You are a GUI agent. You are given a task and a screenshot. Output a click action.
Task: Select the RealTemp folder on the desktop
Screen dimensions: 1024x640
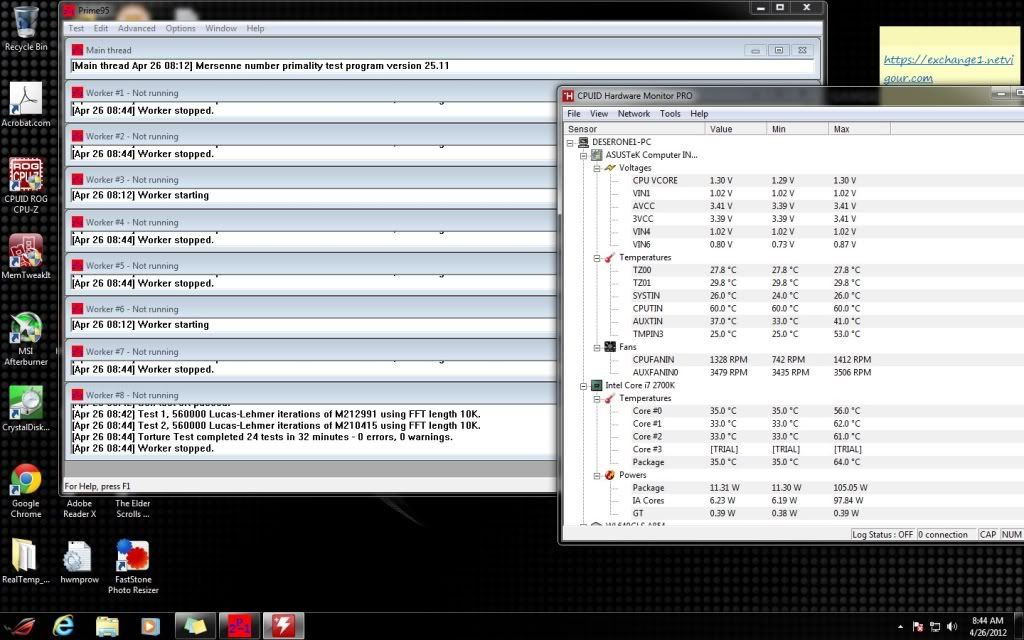[x=26, y=561]
